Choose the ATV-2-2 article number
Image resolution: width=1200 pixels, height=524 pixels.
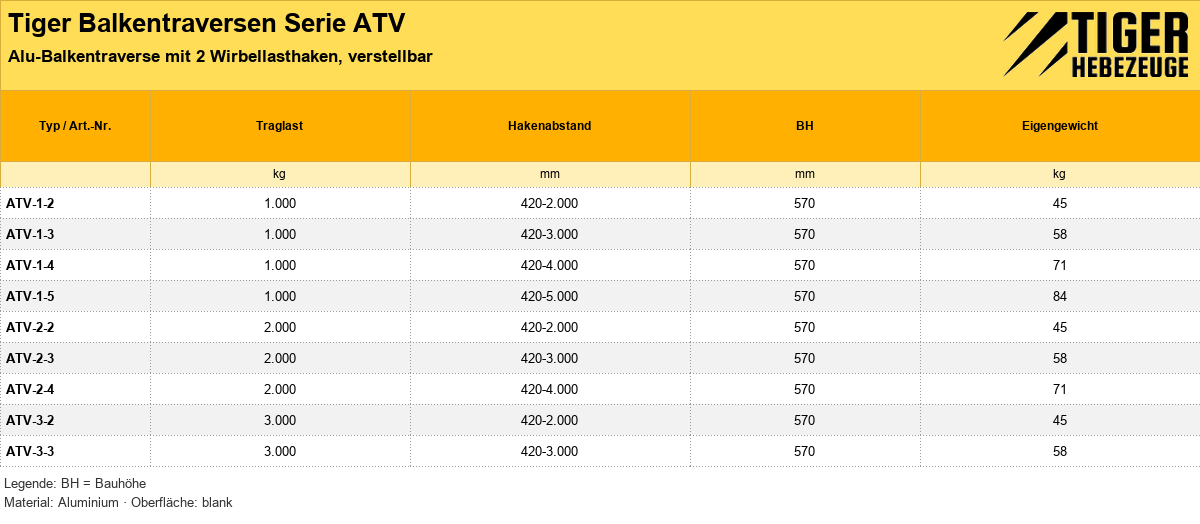tap(30, 327)
